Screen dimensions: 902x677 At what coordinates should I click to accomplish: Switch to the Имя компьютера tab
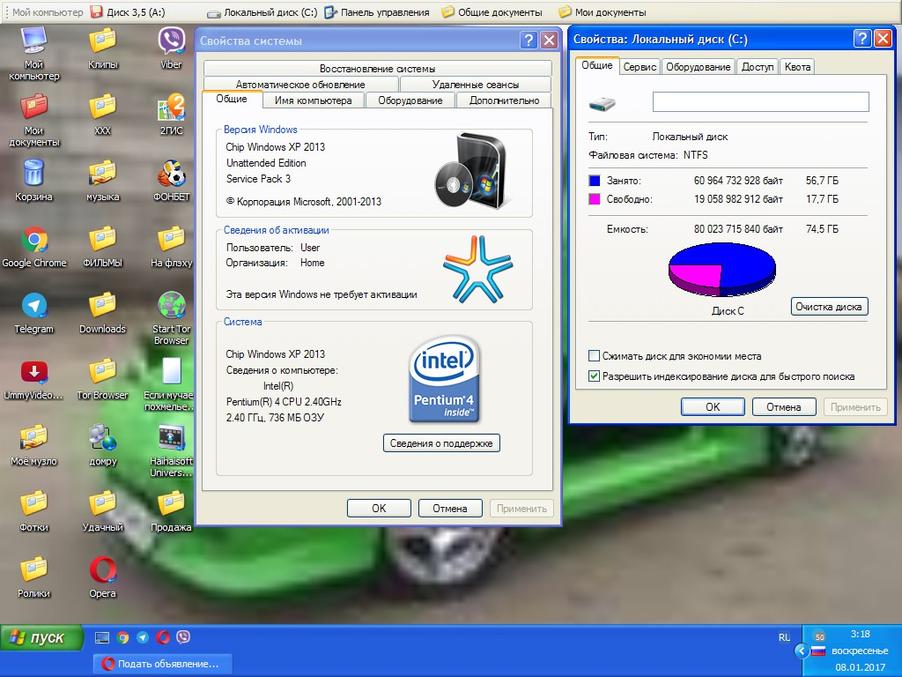point(313,100)
